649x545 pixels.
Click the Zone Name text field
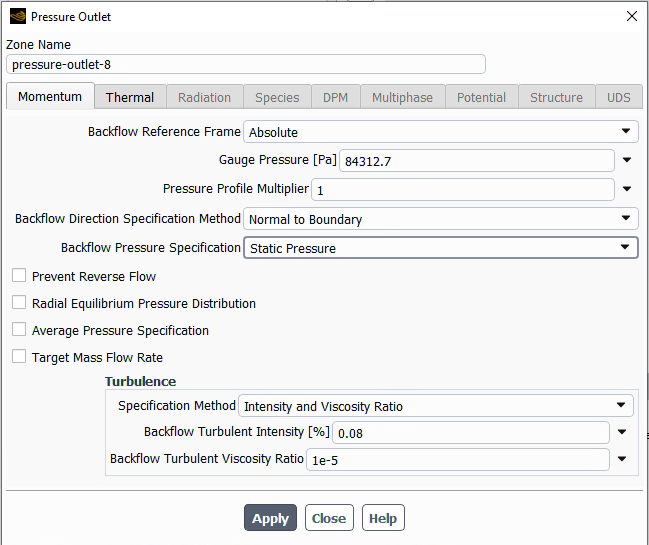246,64
